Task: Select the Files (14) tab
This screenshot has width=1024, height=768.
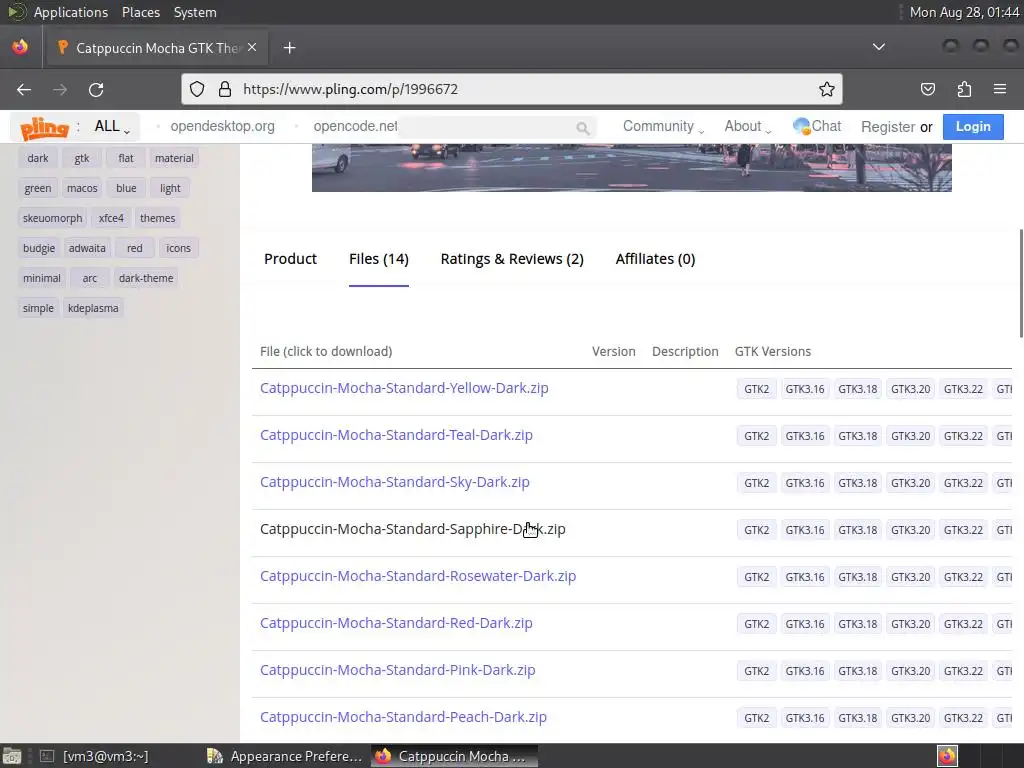Action: click(x=379, y=259)
